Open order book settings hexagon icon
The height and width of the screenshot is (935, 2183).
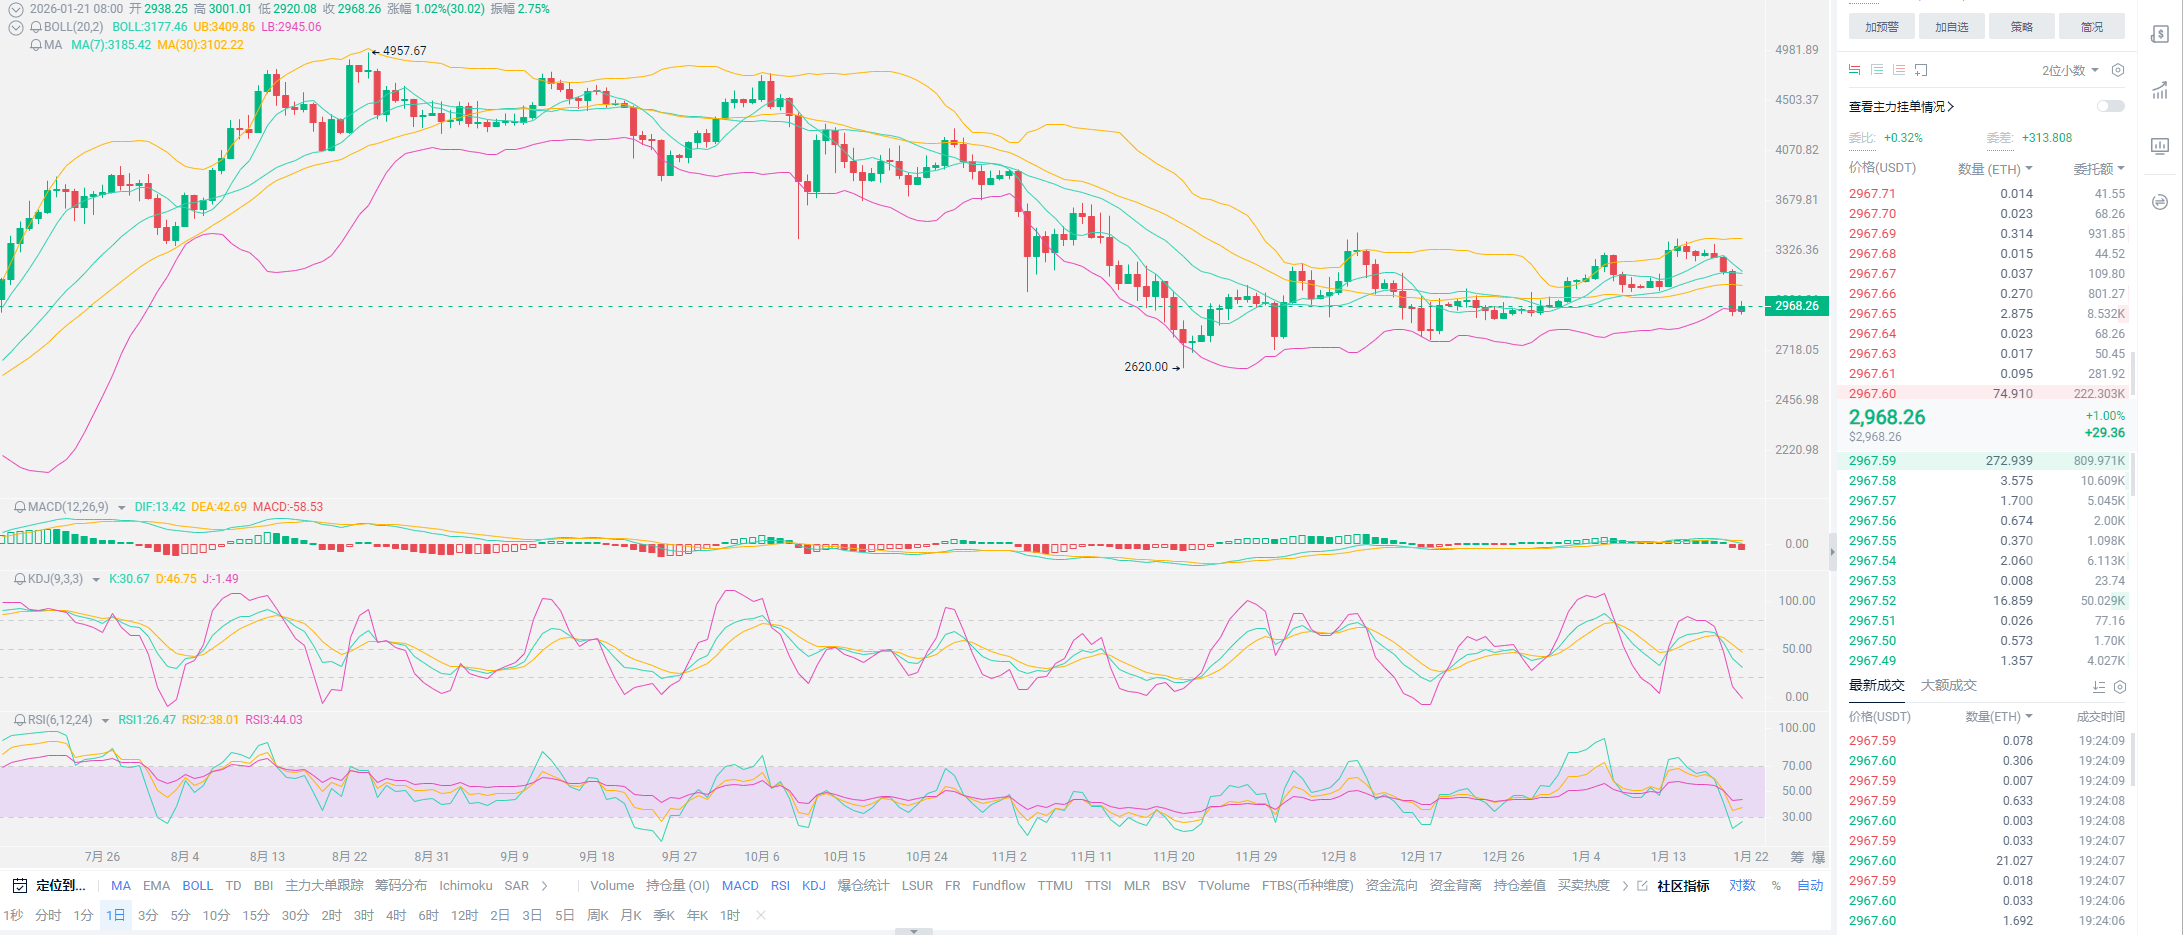click(2117, 70)
